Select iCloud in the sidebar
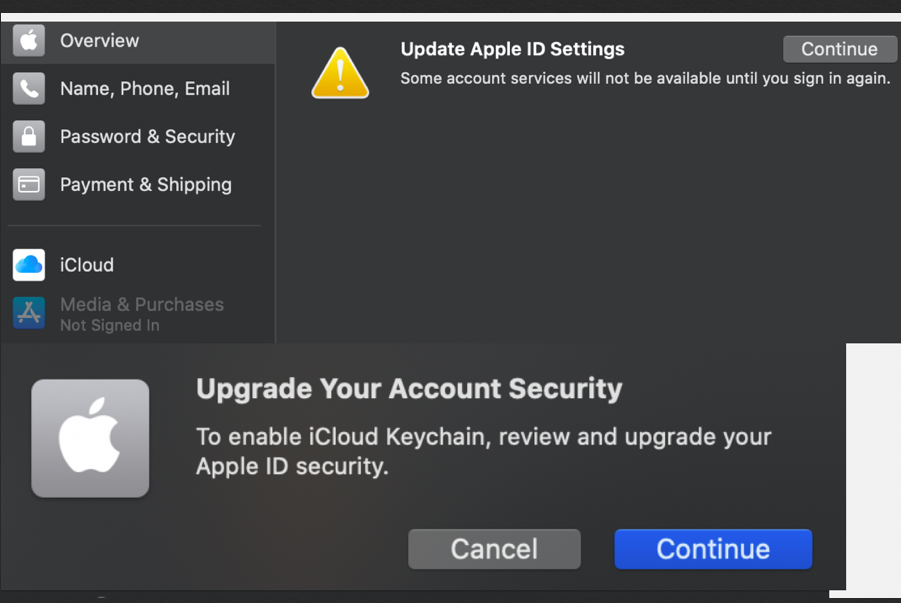This screenshot has height=603, width=901. point(87,265)
